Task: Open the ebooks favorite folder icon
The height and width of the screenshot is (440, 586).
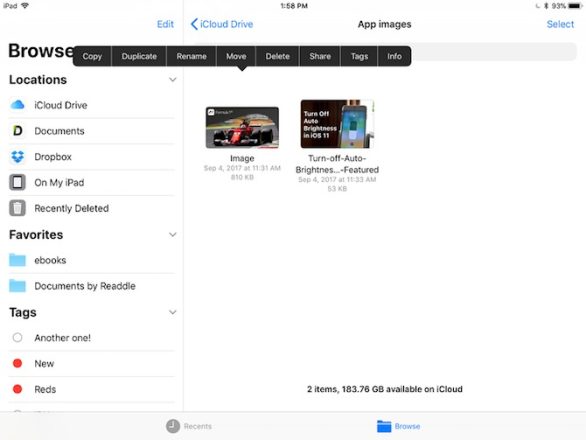Action: (x=18, y=260)
